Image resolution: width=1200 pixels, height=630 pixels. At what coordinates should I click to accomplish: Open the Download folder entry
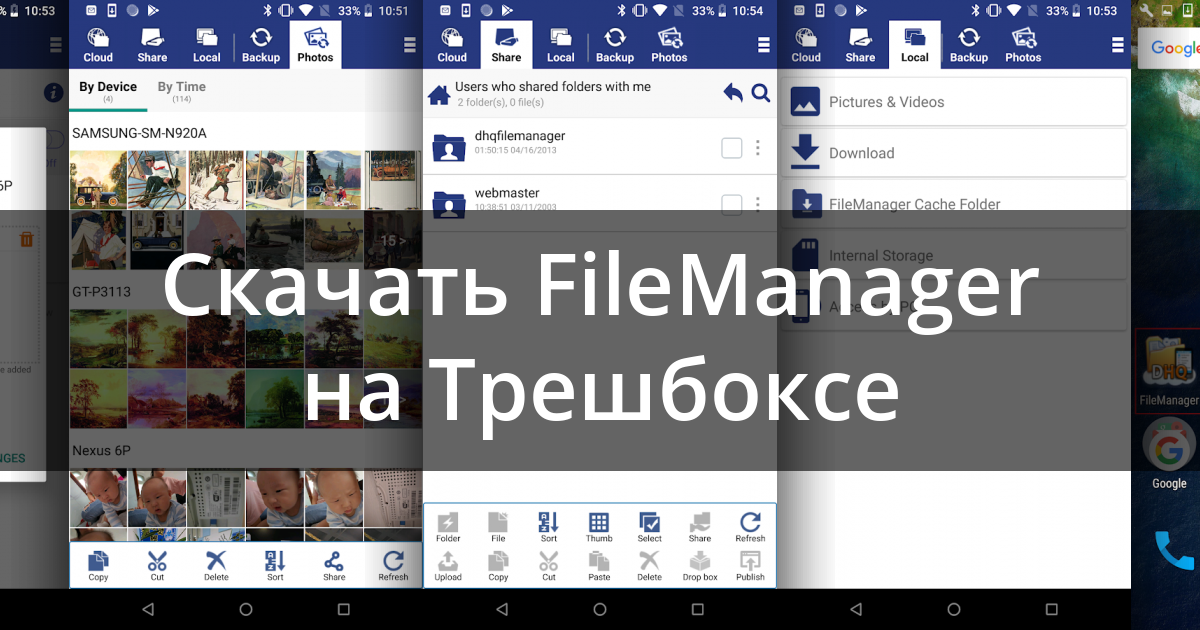click(954, 153)
